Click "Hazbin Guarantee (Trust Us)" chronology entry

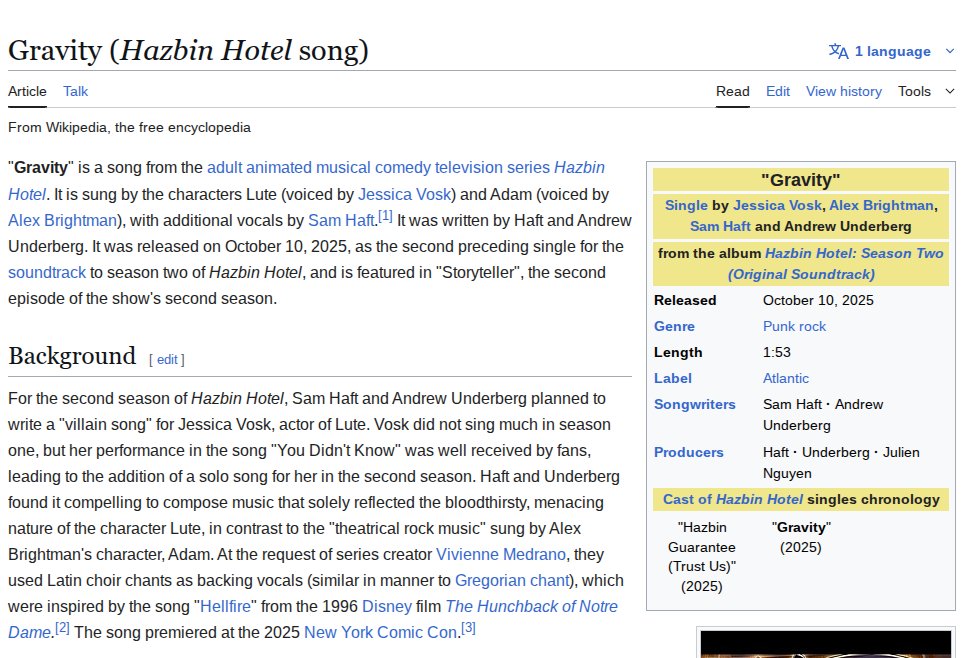click(x=702, y=556)
